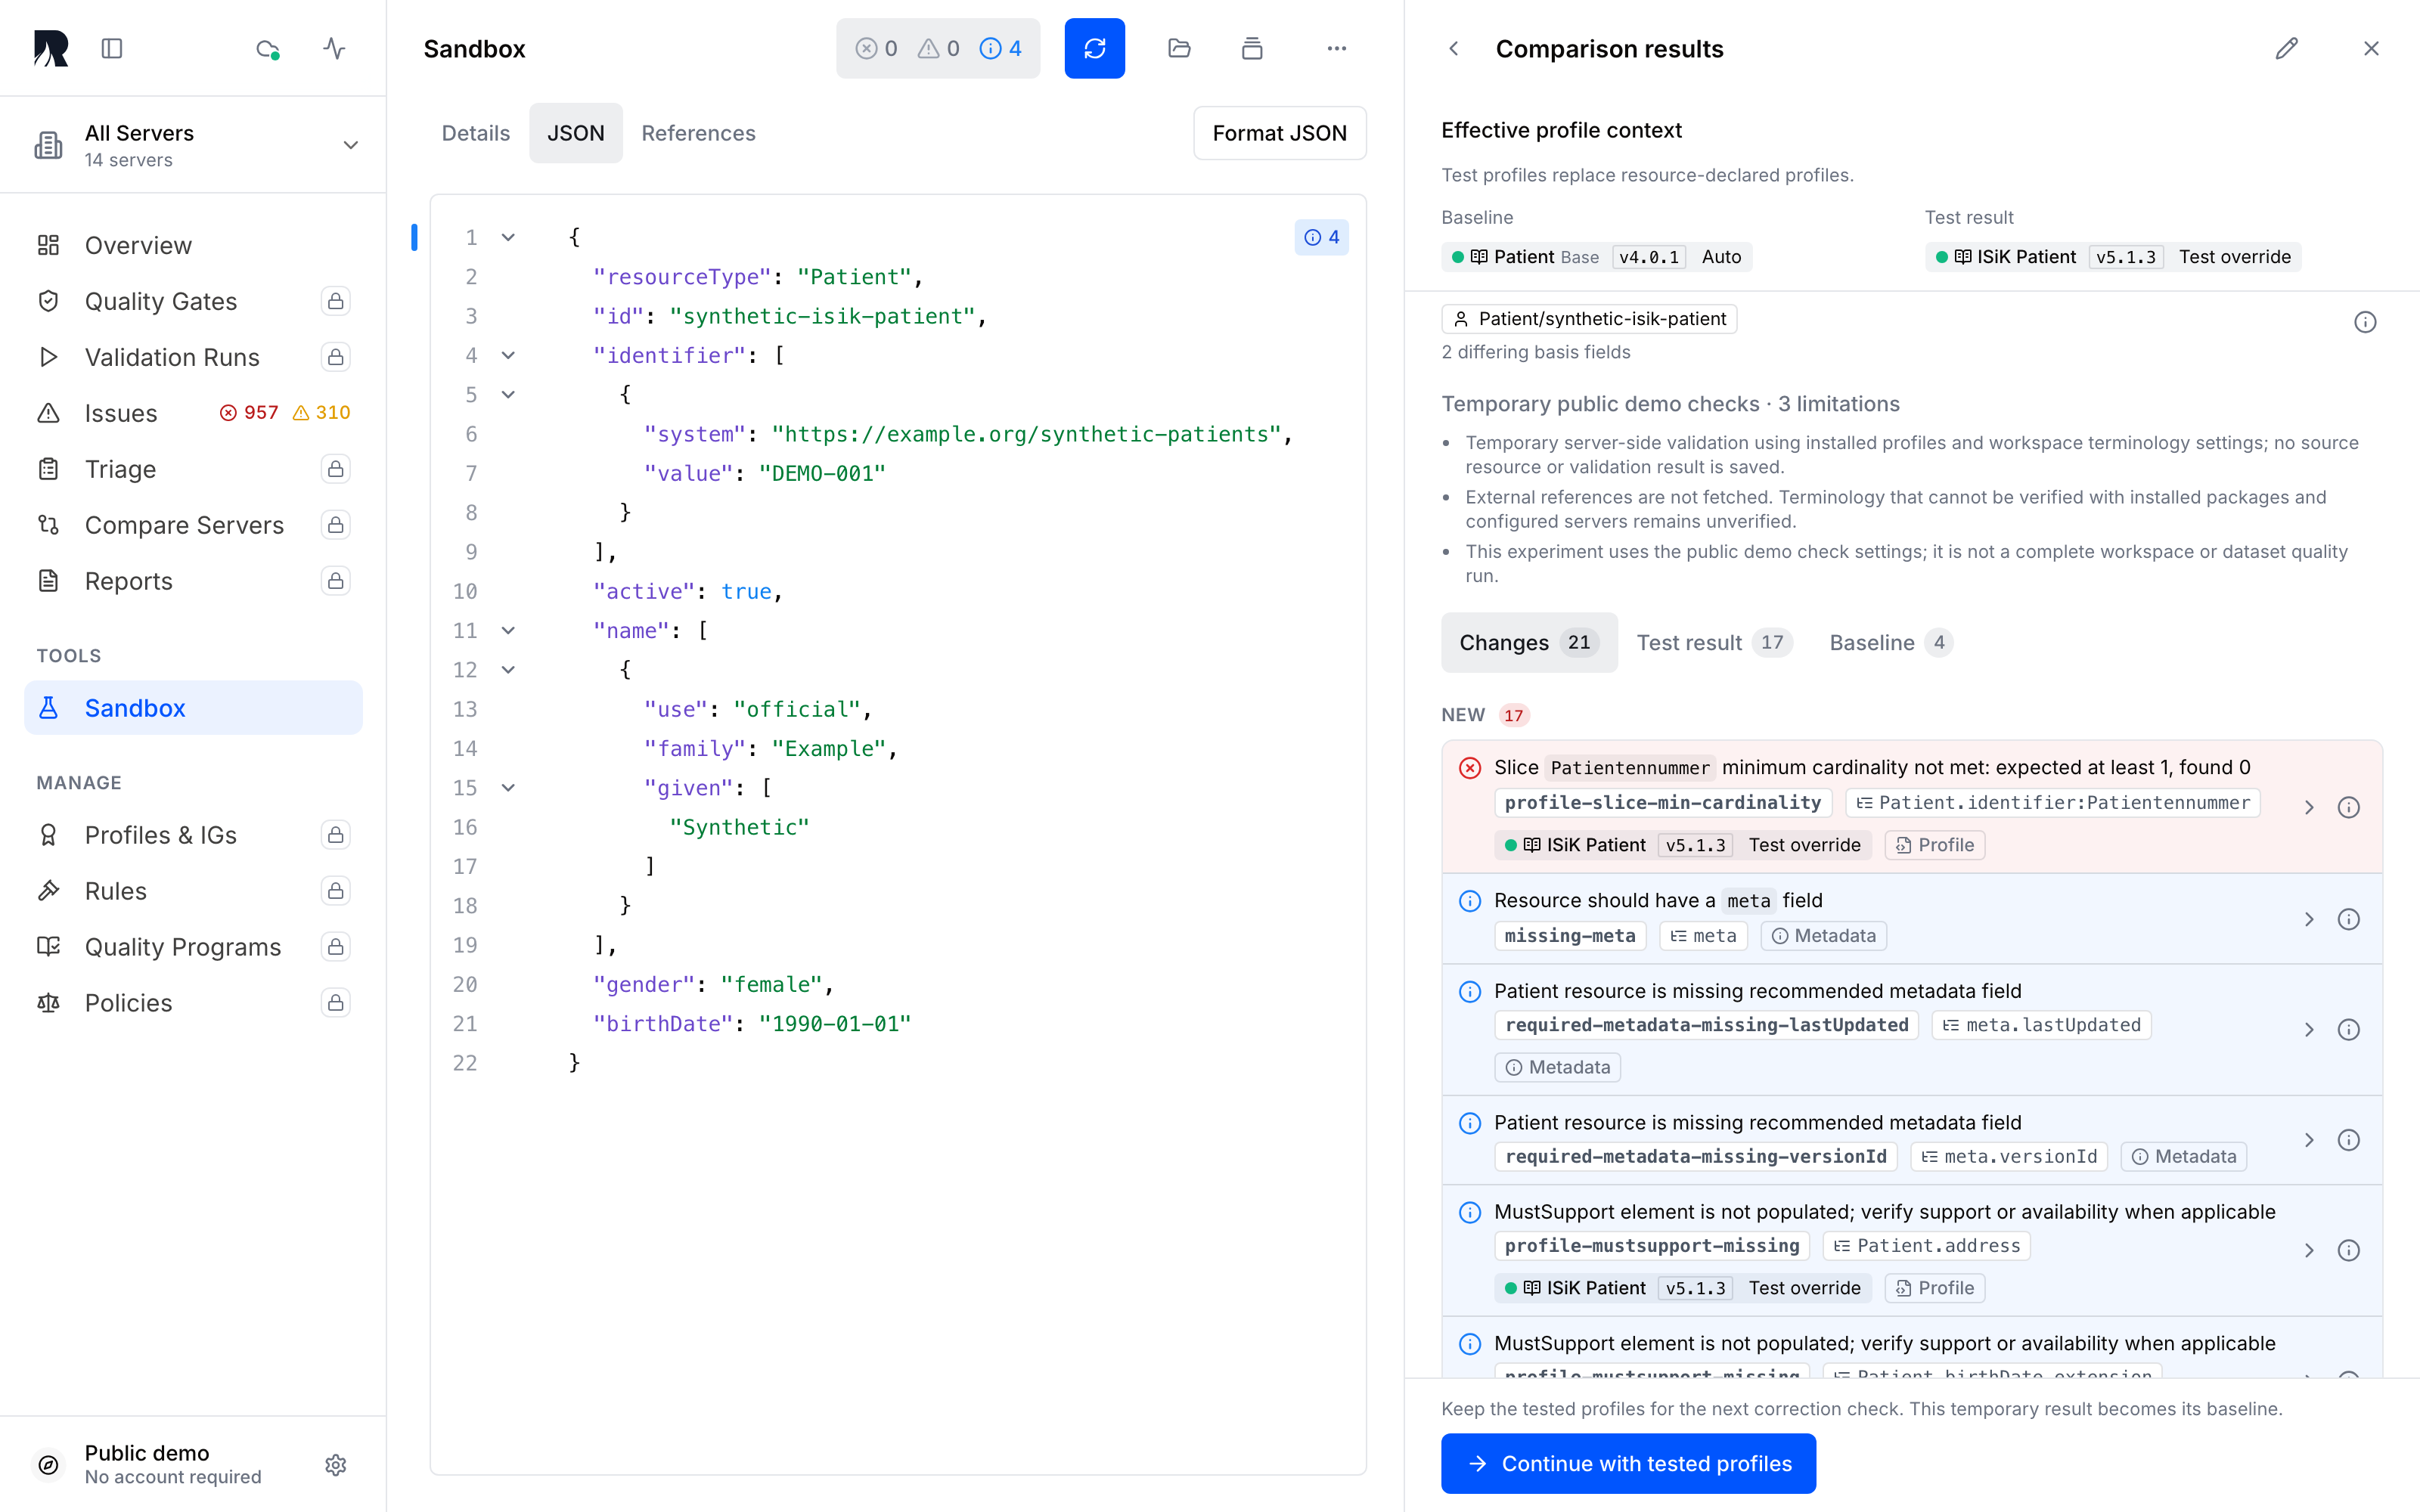The image size is (2420, 1512).
Task: Open info icon for Patient.address issue
Action: (x=2349, y=1250)
